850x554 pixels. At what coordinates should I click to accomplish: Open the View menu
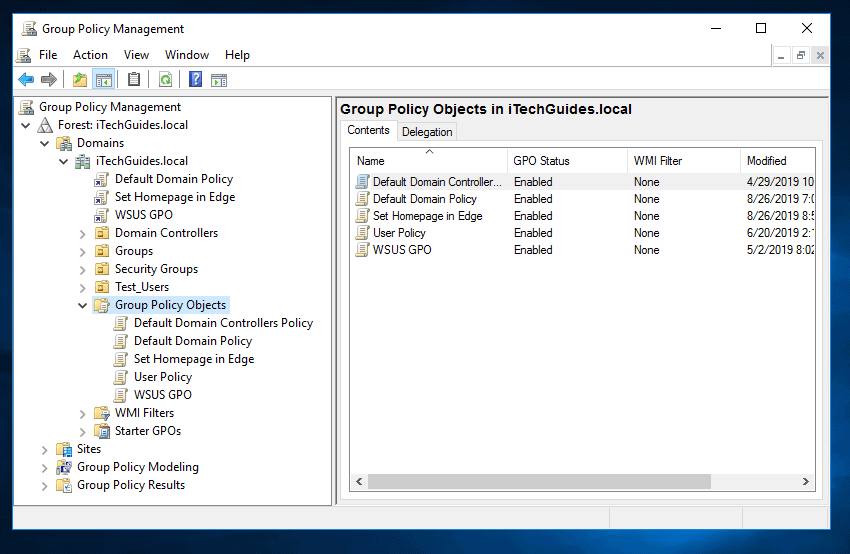[136, 55]
